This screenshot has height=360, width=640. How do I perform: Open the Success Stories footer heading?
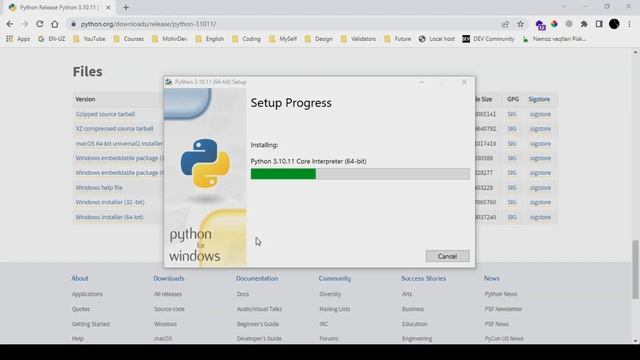(x=423, y=278)
